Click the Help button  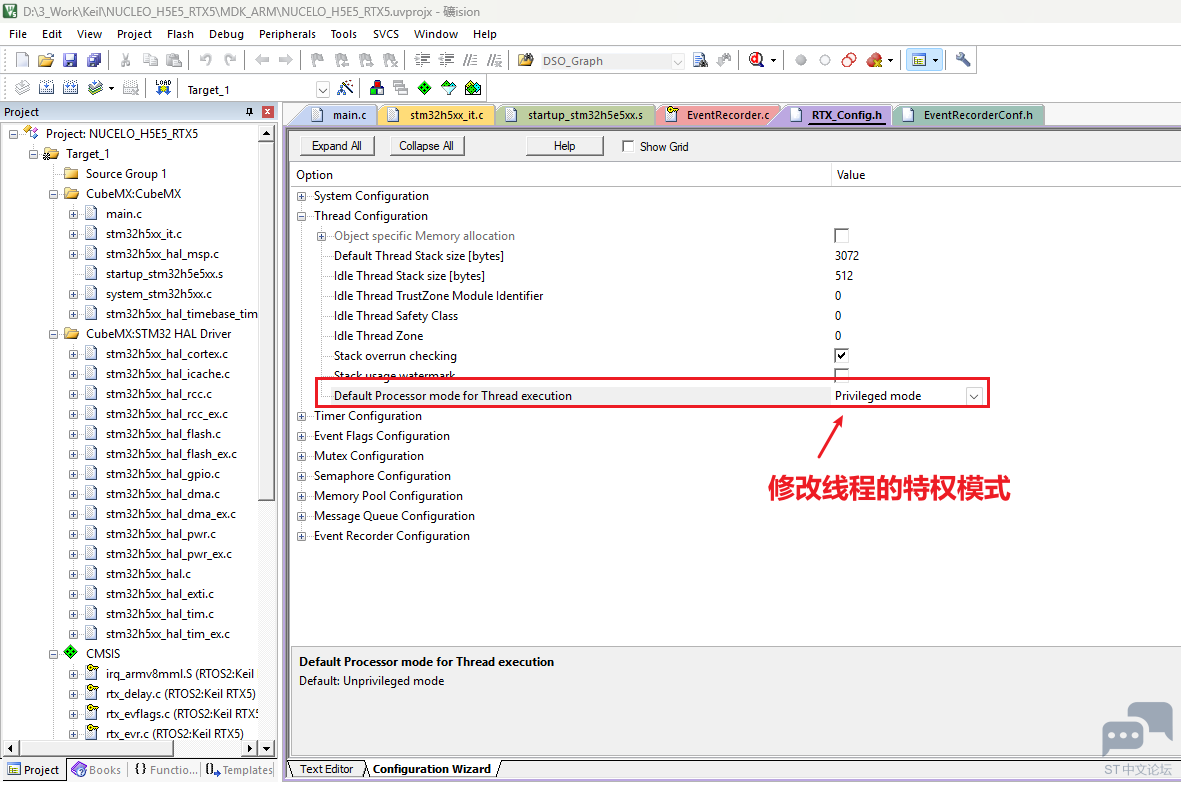(564, 146)
